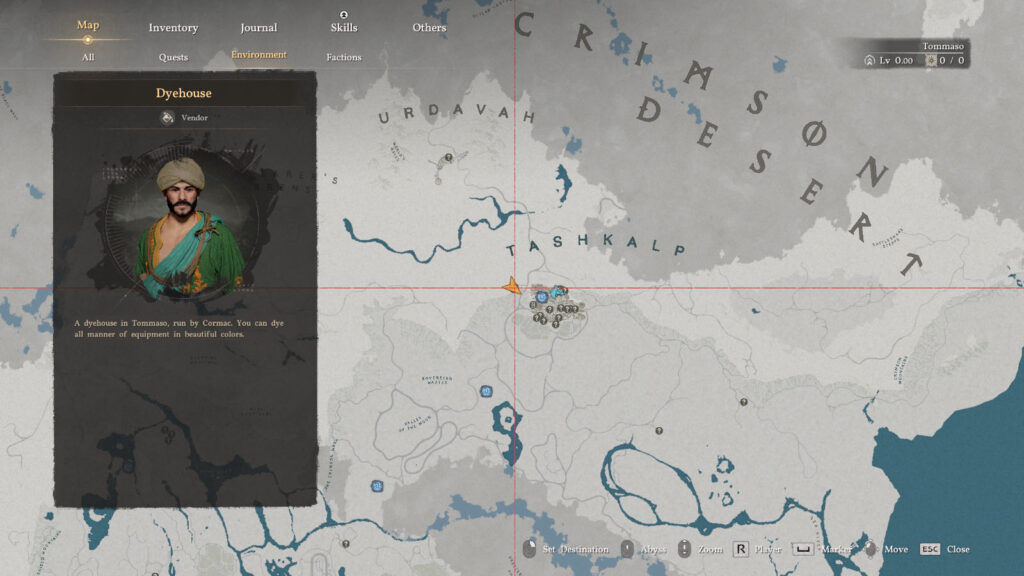Click the Player label
Screen dimensions: 1024x576
pyautogui.click(x=768, y=549)
